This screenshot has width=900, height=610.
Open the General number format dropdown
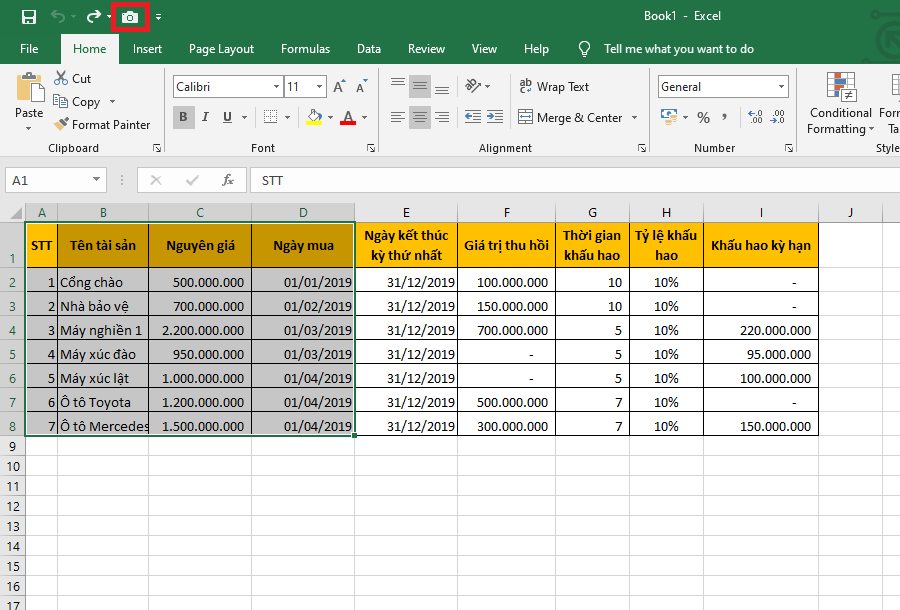(780, 87)
